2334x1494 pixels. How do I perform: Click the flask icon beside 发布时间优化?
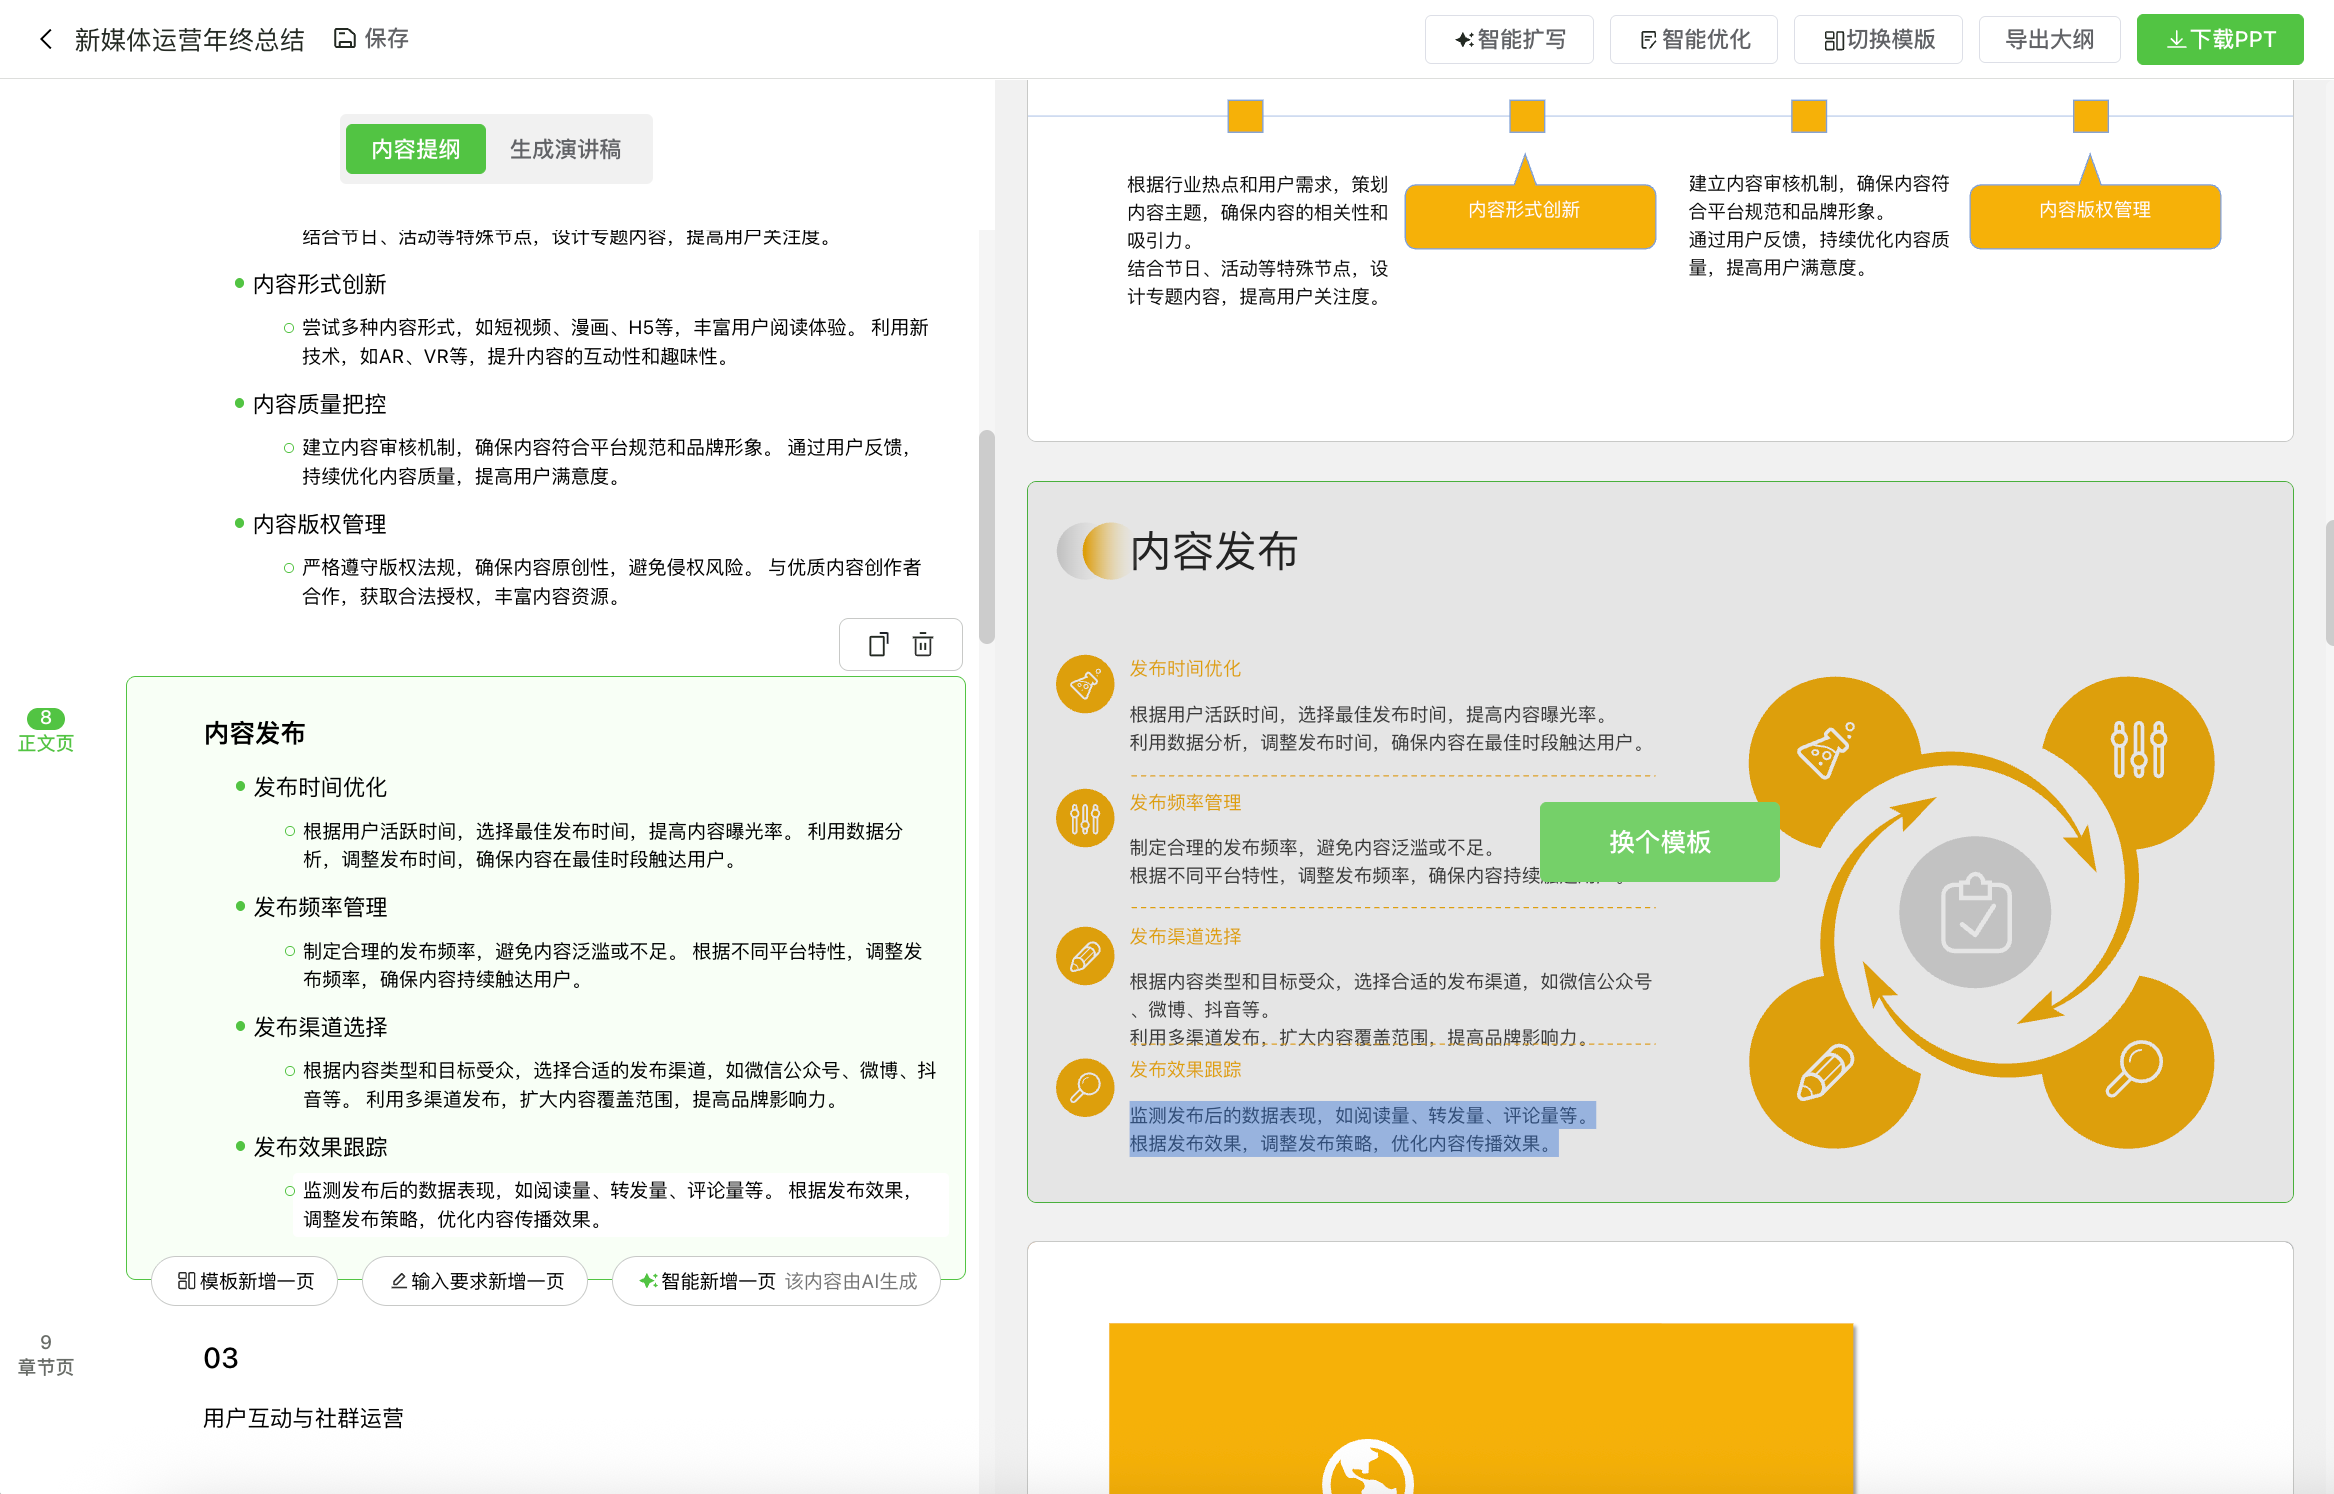coord(1085,684)
